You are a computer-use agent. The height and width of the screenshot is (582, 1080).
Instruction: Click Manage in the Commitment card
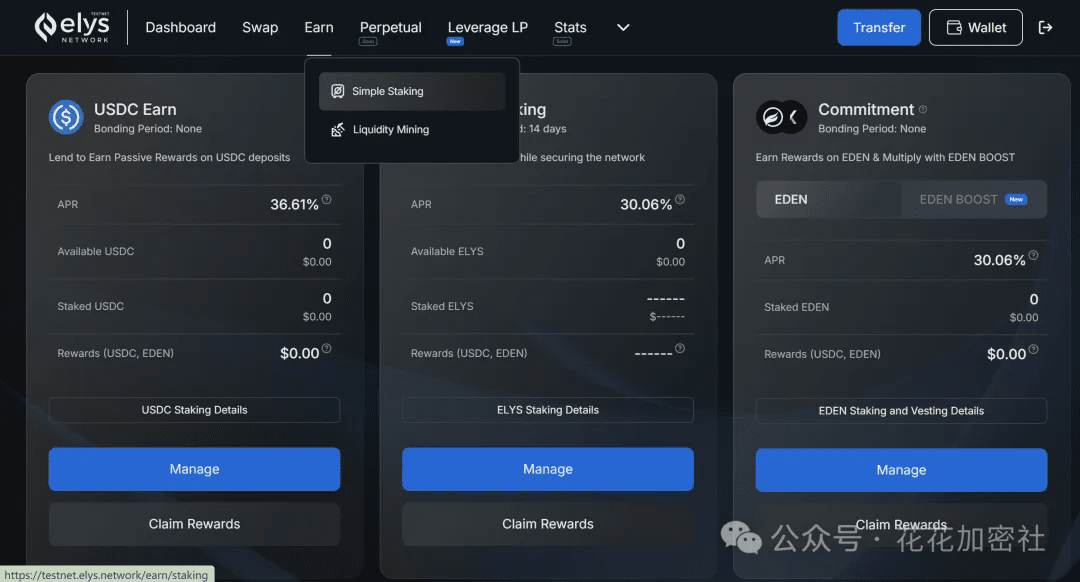[901, 470]
